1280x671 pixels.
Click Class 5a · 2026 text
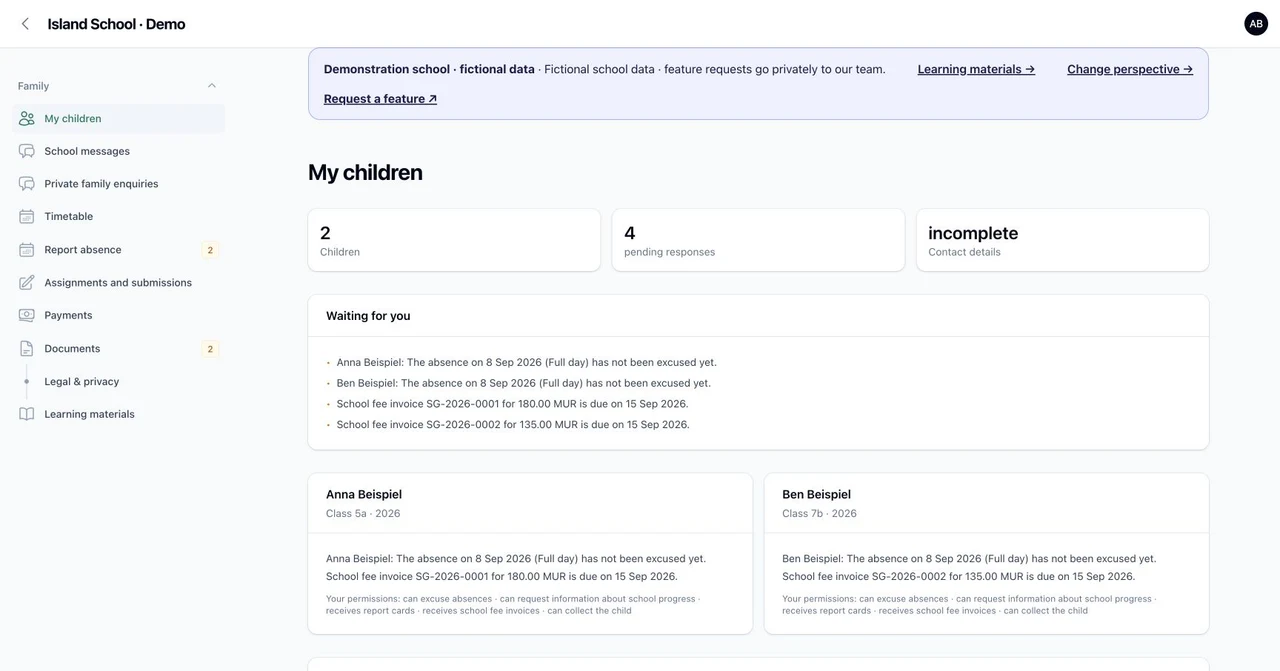point(363,514)
